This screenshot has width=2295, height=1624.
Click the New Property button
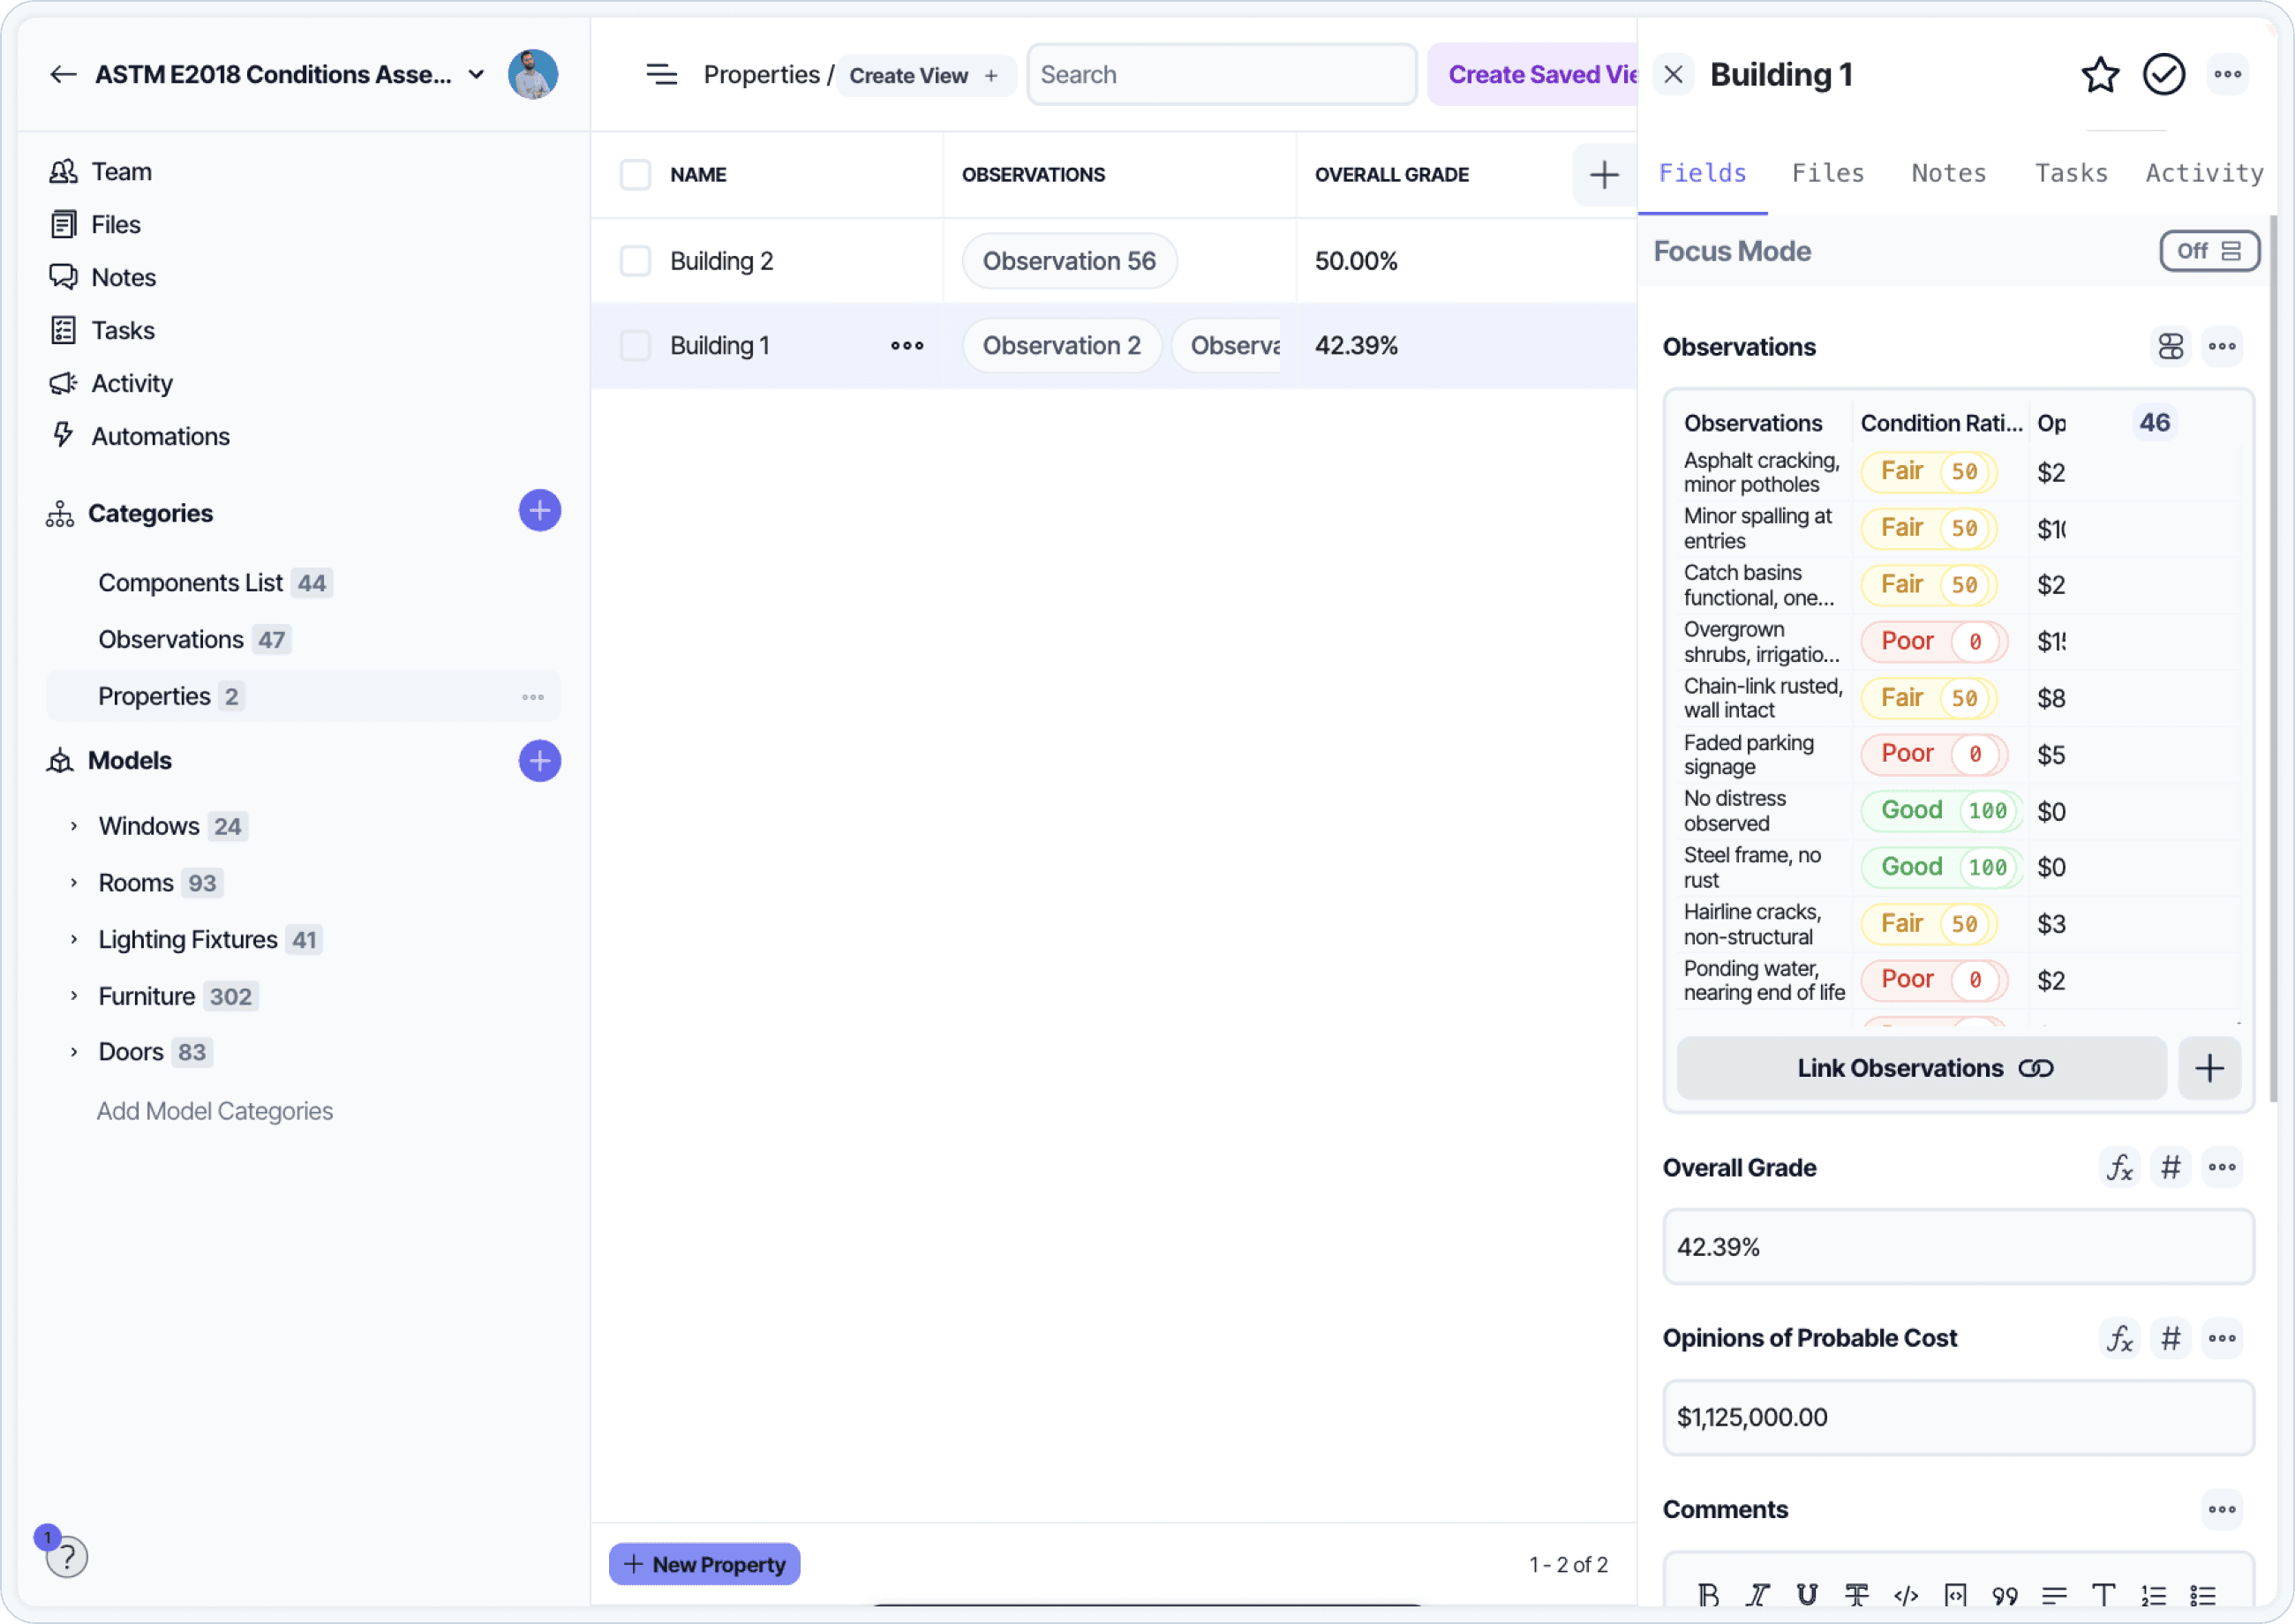704,1564
